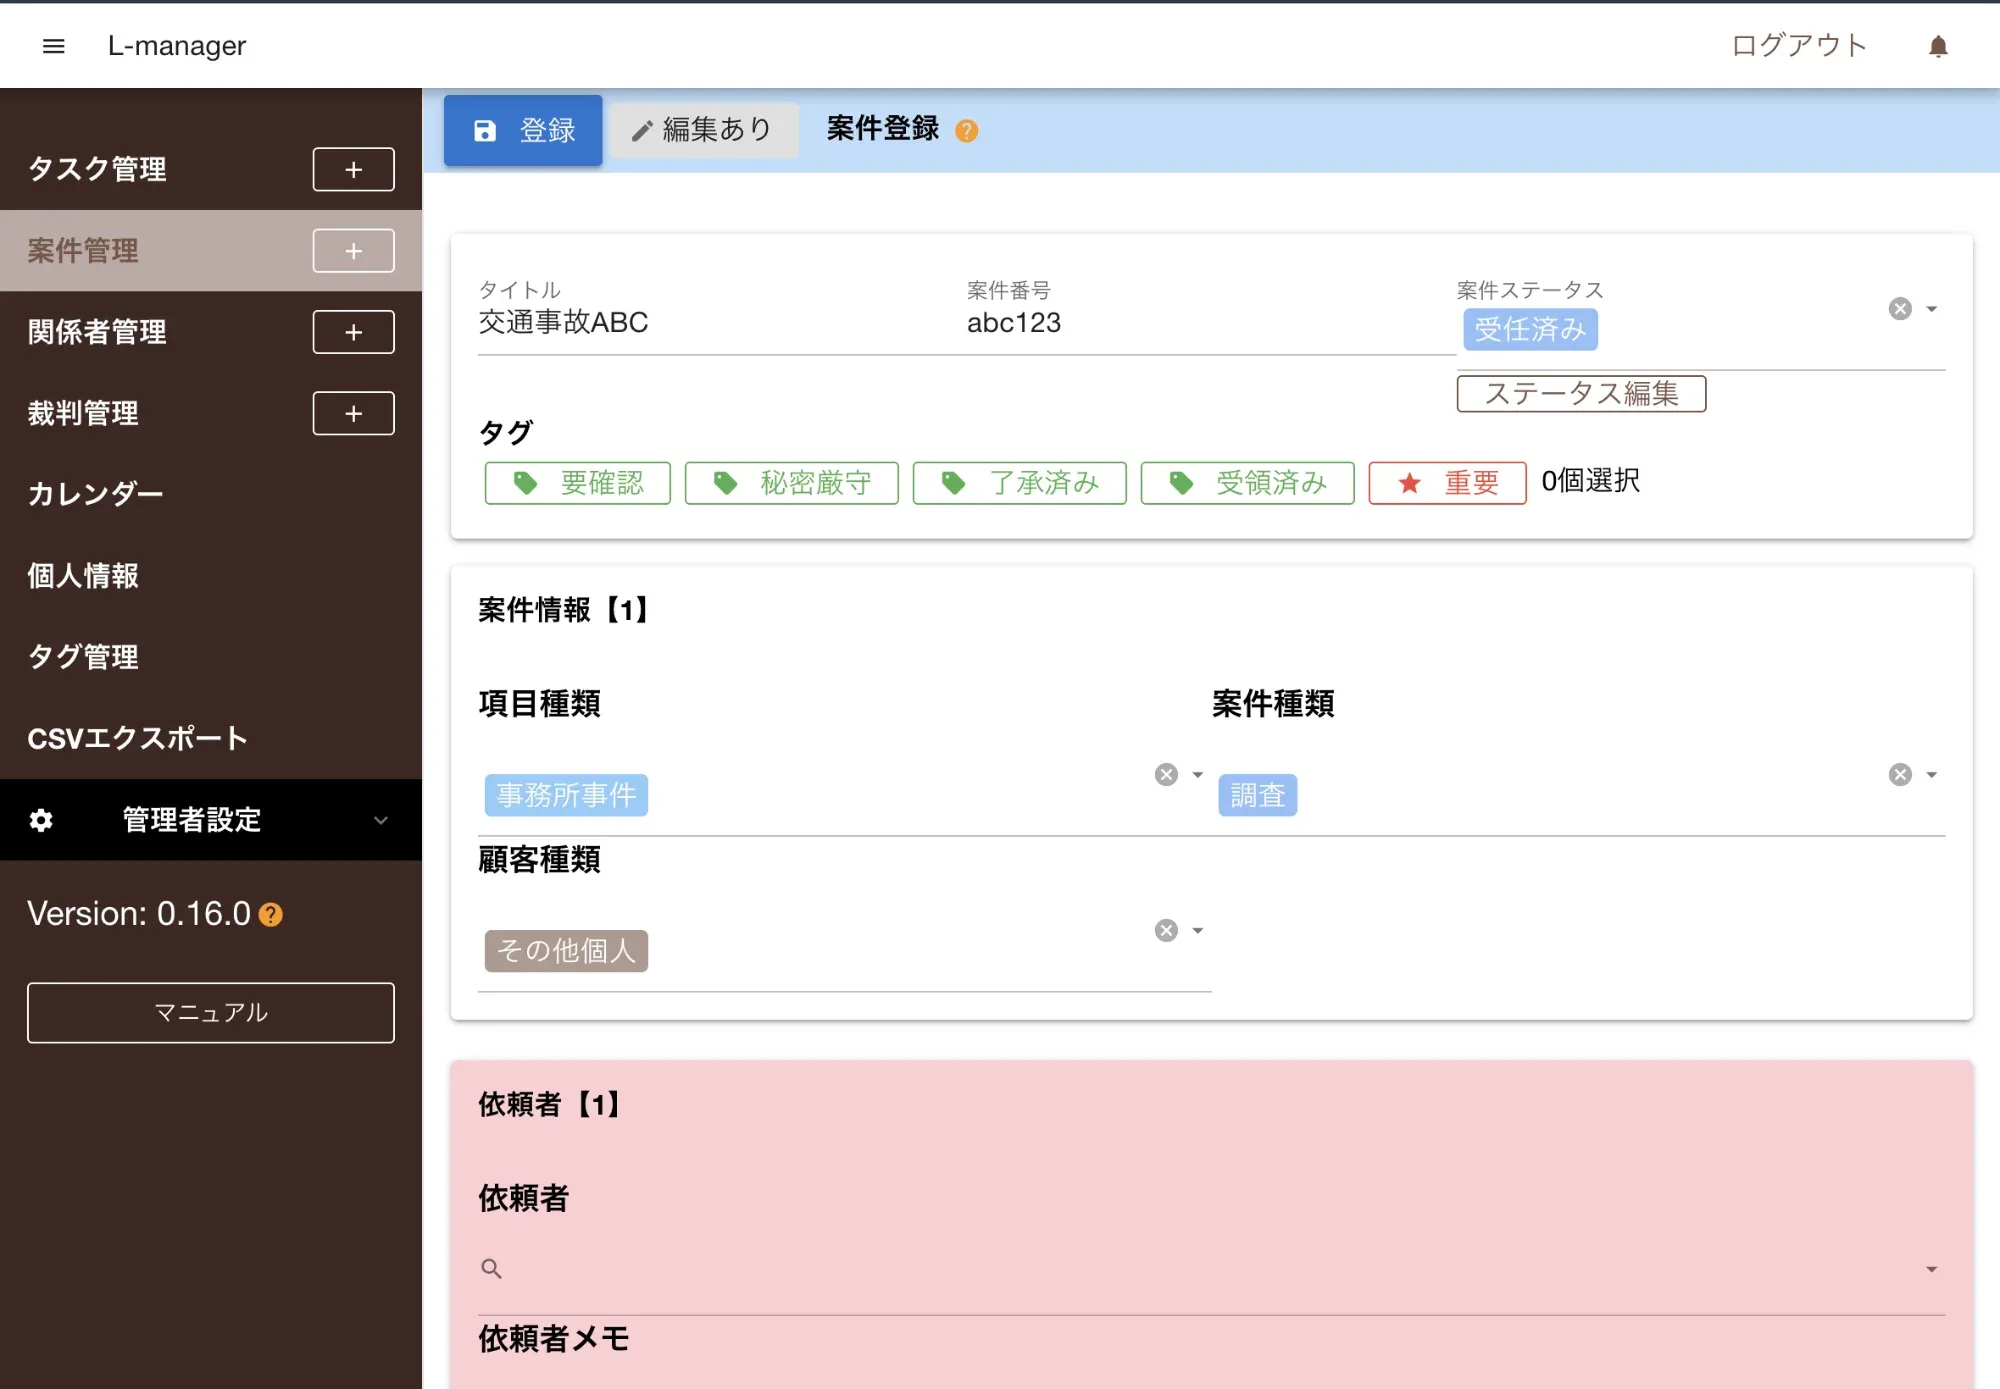
Task: Click the search magnifier in the 依頼者 field
Action: 491,1268
